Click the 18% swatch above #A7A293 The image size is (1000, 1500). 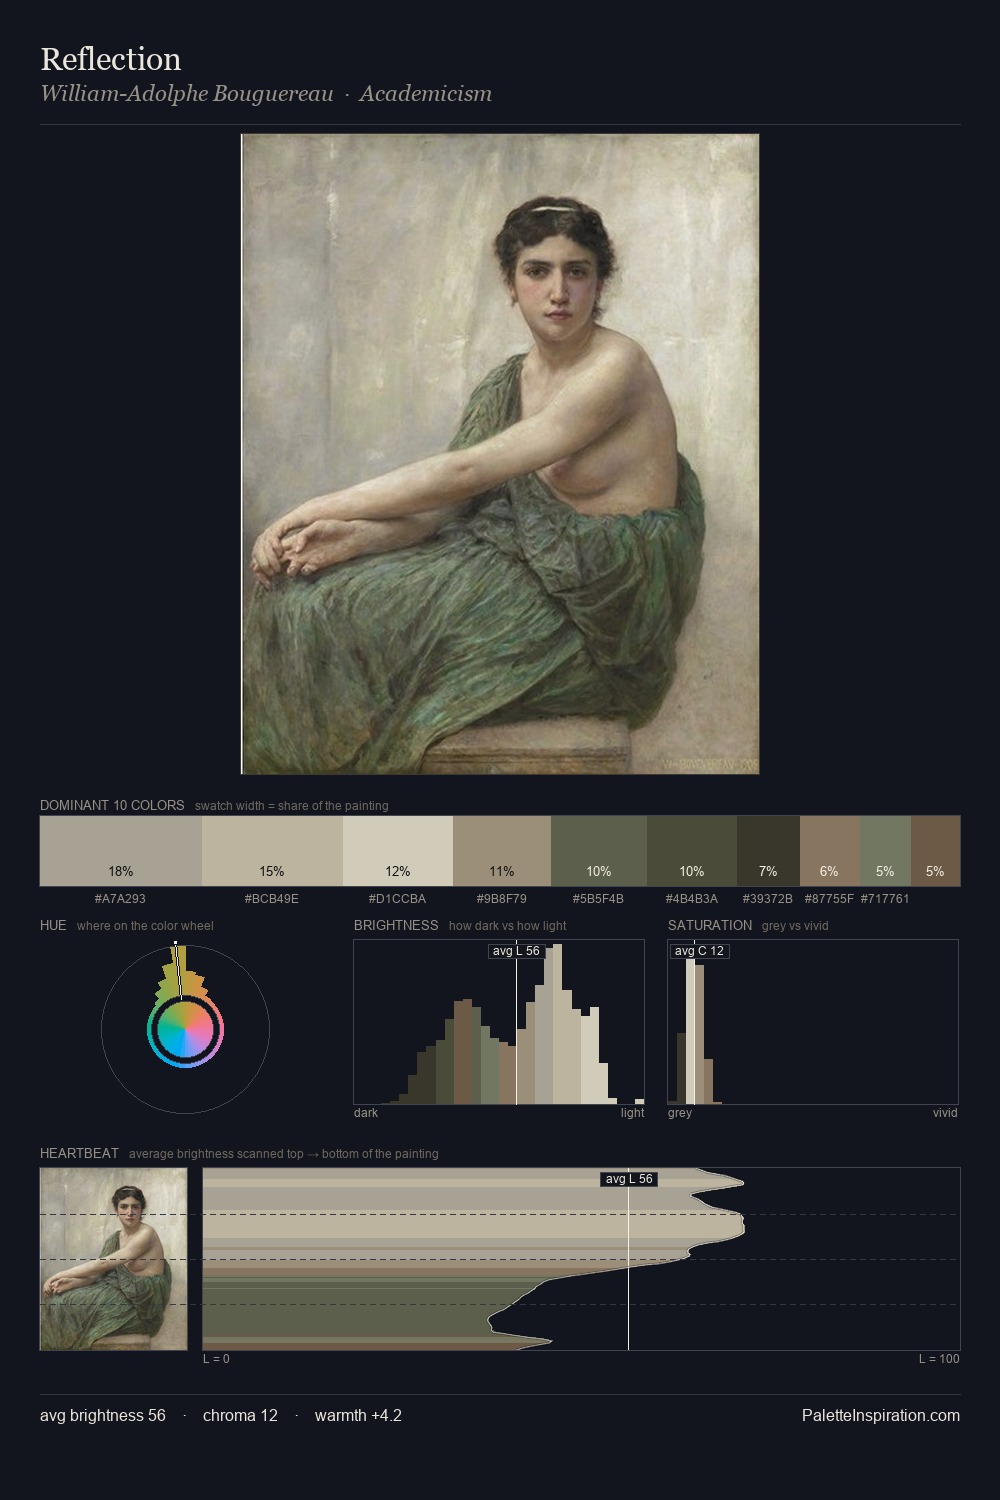(121, 851)
